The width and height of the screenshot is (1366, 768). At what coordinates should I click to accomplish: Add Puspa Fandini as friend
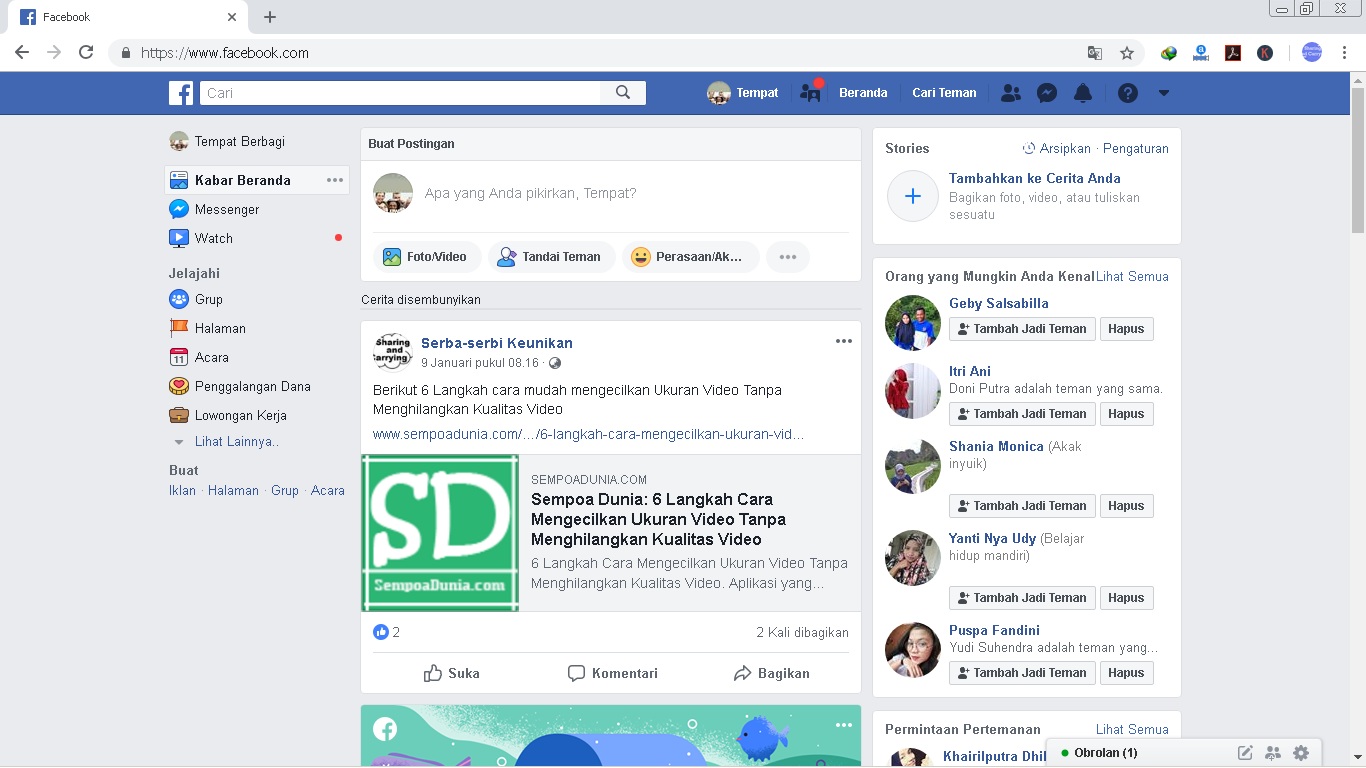pyautogui.click(x=1022, y=673)
